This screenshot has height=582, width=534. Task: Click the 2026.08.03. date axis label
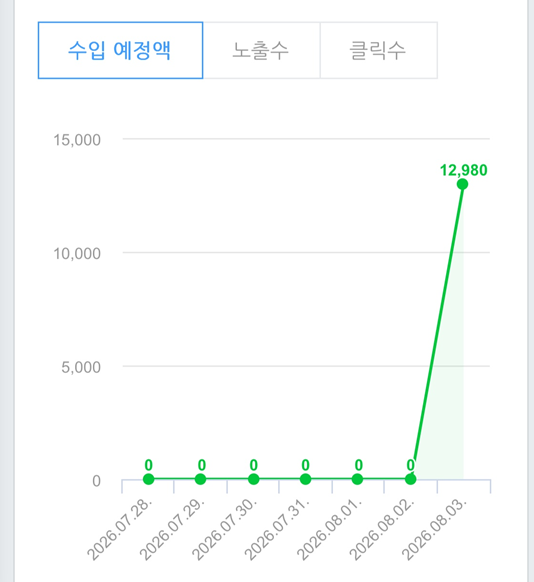coord(435,529)
